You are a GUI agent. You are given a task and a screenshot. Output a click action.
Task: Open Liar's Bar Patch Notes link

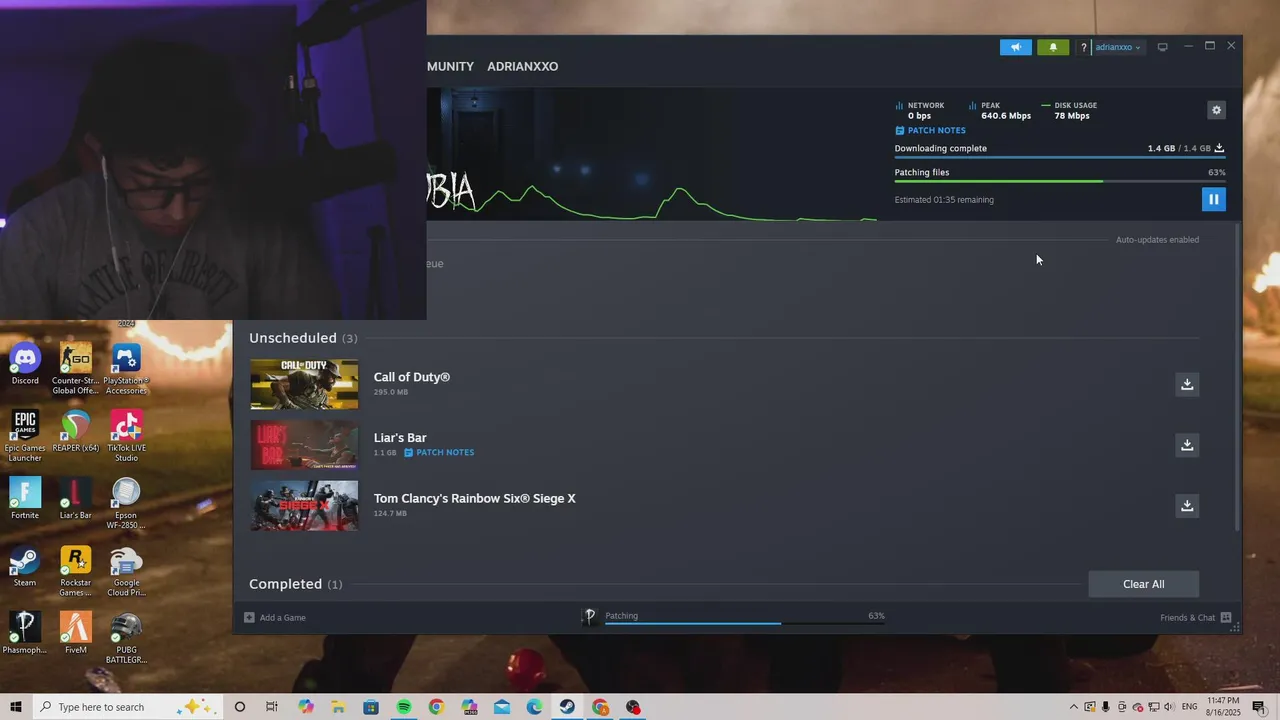click(x=439, y=452)
